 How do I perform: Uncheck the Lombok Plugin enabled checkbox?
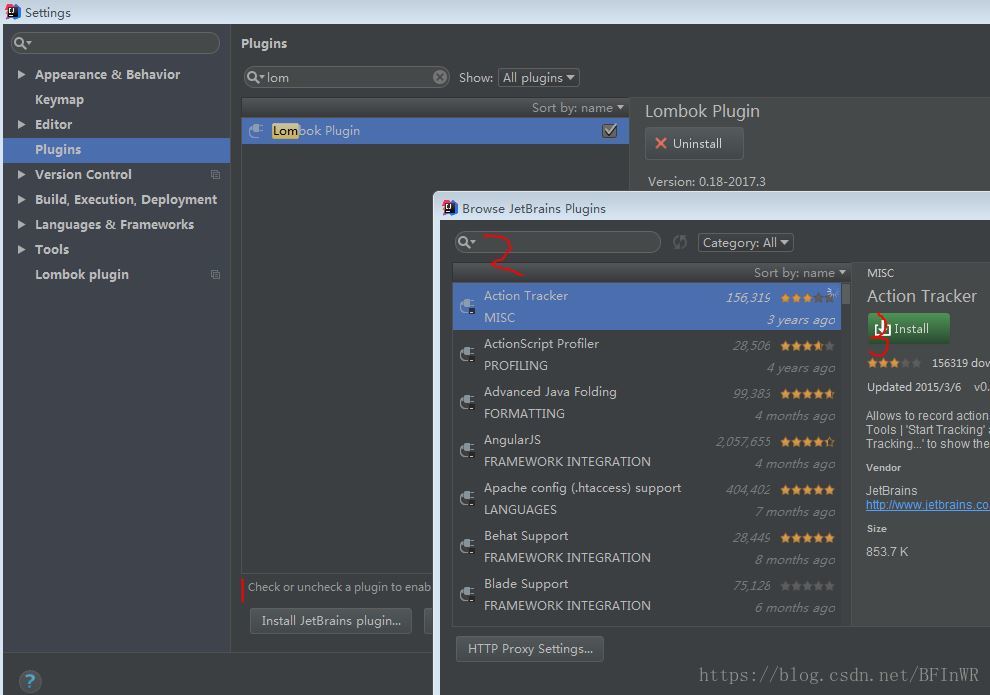point(609,131)
